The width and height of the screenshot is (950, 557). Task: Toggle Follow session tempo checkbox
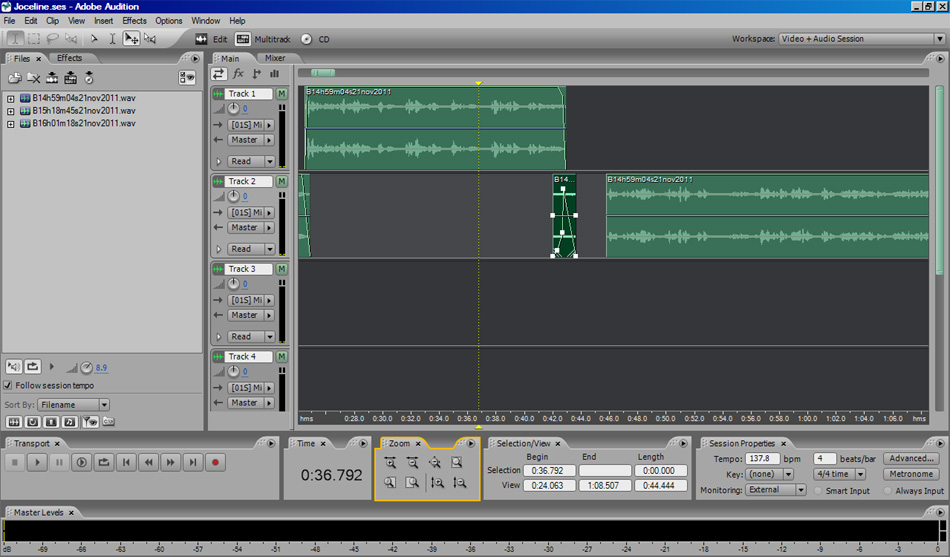tap(8, 385)
